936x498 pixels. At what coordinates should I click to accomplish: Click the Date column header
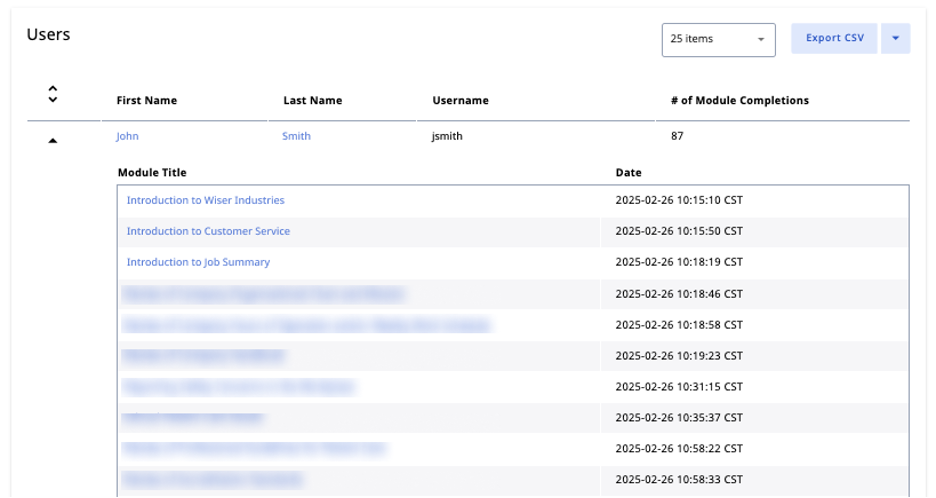click(x=628, y=173)
